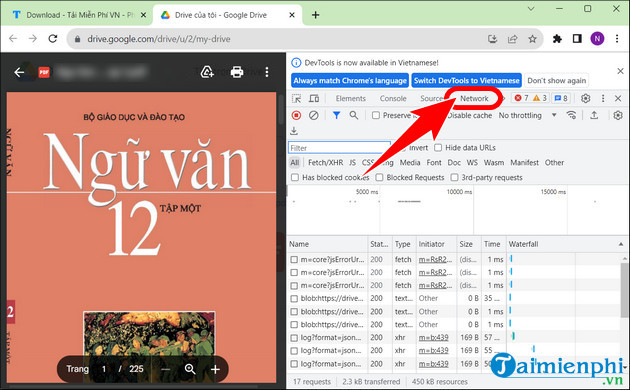Stop recording the network log
Viewport: 630px width, 390px height.
coord(297,116)
